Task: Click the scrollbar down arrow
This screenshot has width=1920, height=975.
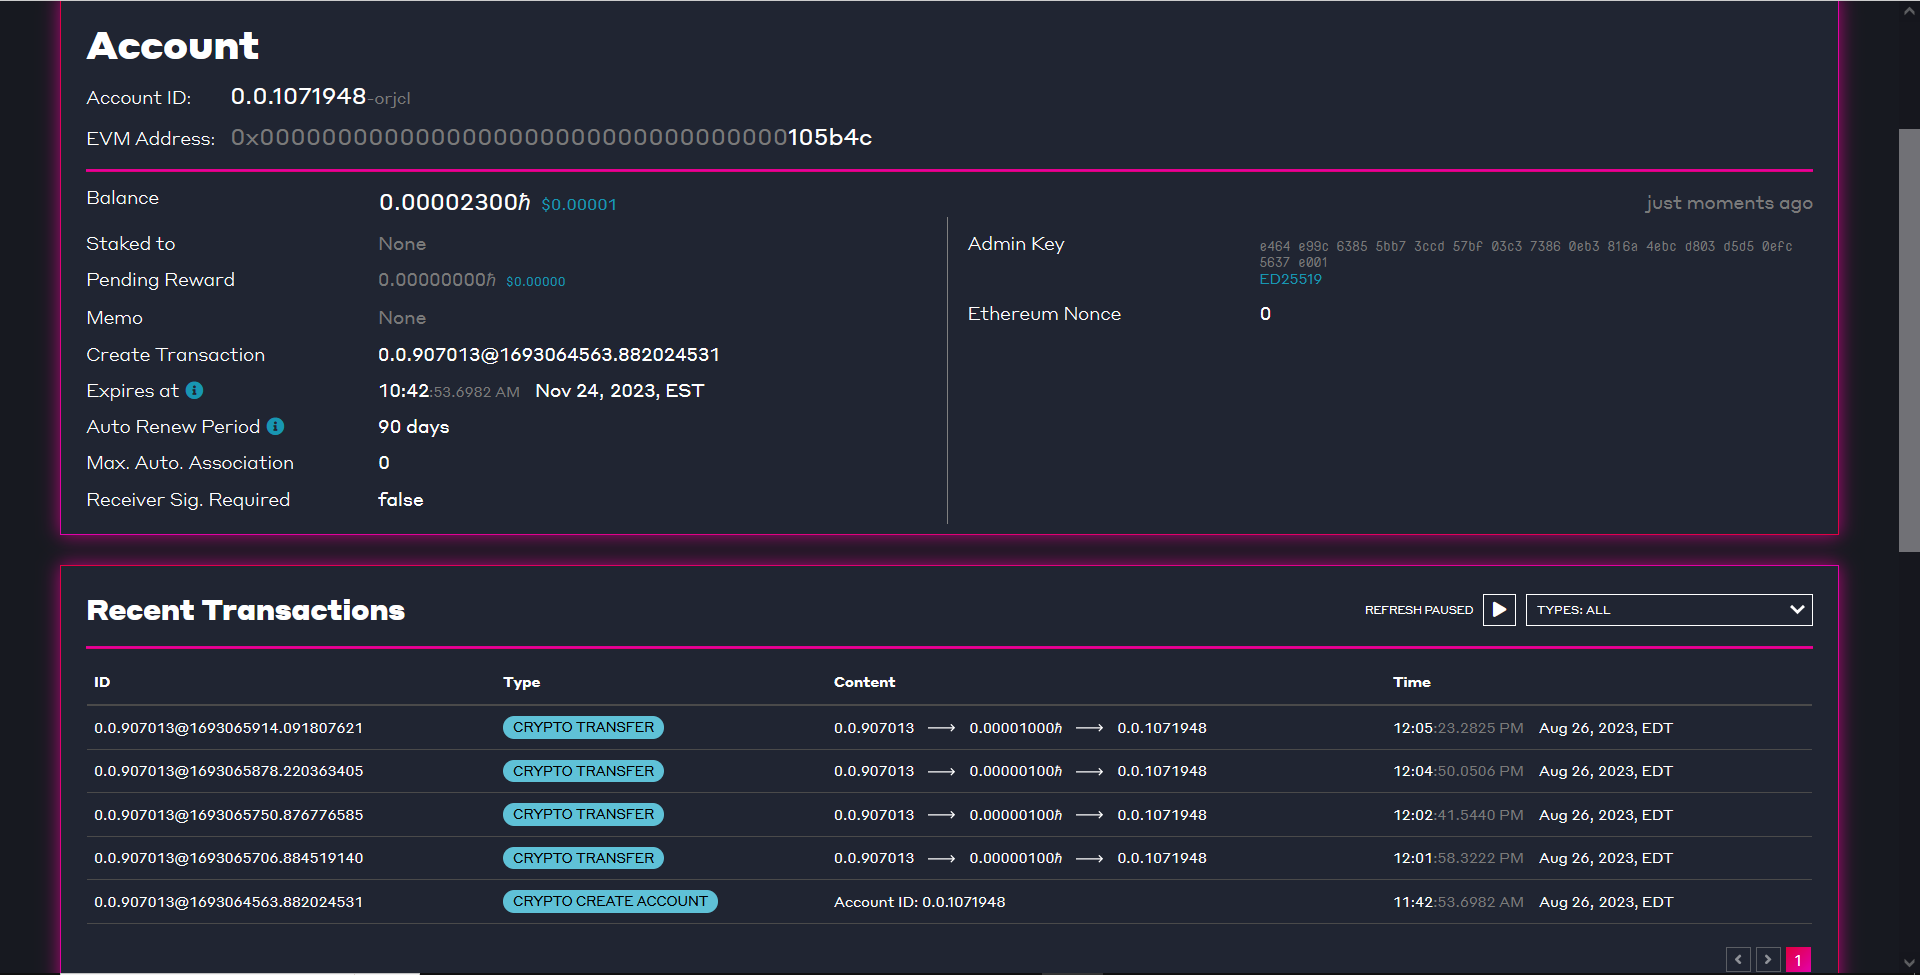Action: point(1909,964)
